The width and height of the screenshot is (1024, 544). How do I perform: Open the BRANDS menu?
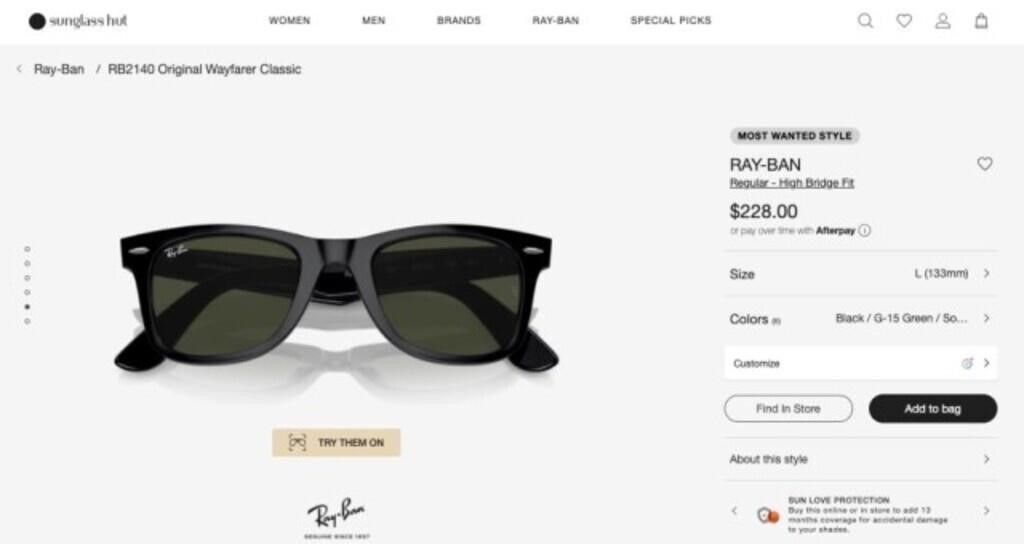pyautogui.click(x=458, y=21)
